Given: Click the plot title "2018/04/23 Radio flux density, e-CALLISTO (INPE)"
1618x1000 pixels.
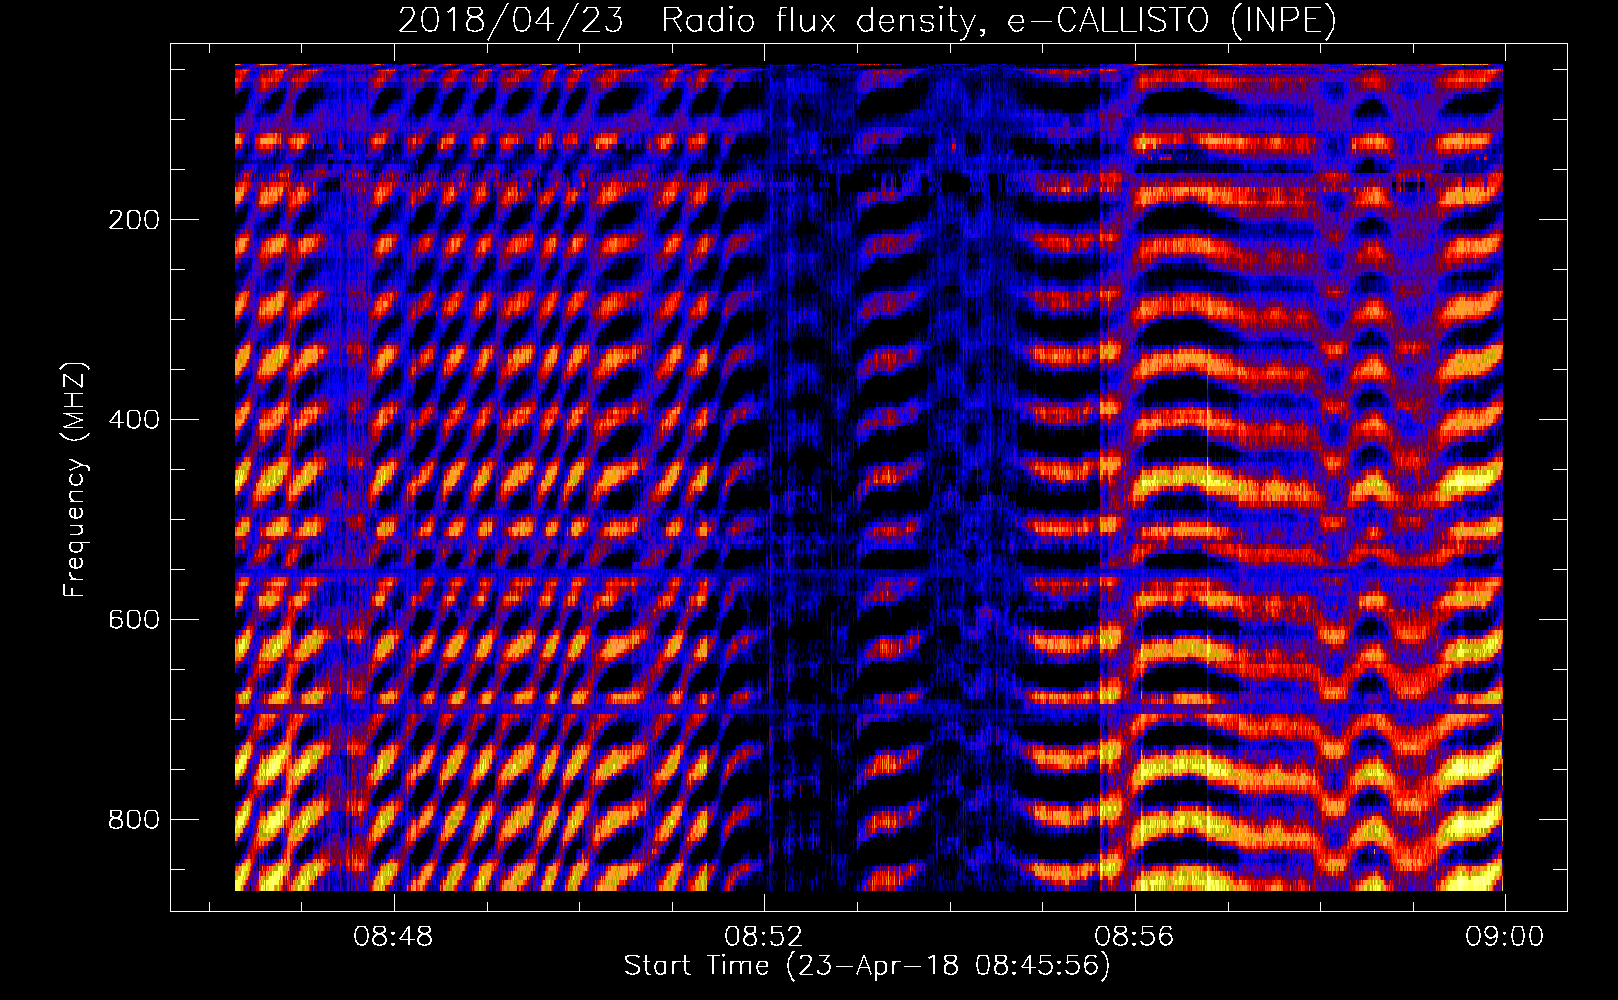Looking at the screenshot, I should click(867, 20).
